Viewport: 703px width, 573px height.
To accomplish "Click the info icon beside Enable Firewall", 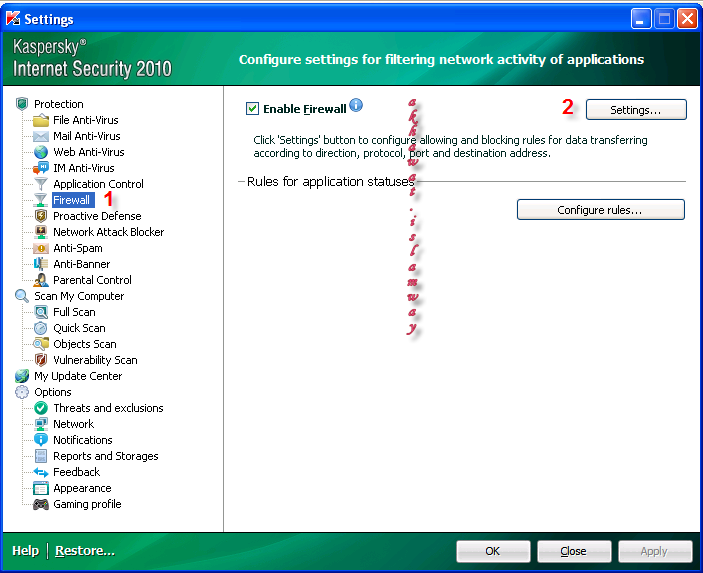I will pos(356,105).
